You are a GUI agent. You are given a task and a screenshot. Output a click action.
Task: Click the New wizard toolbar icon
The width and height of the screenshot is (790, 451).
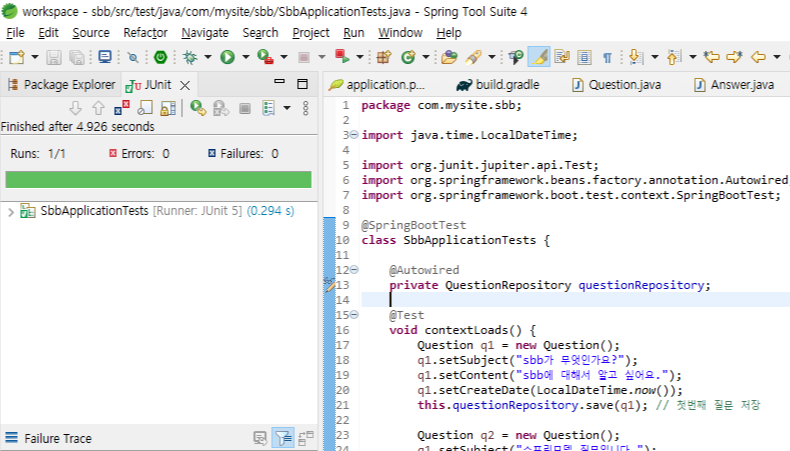pyautogui.click(x=17, y=57)
